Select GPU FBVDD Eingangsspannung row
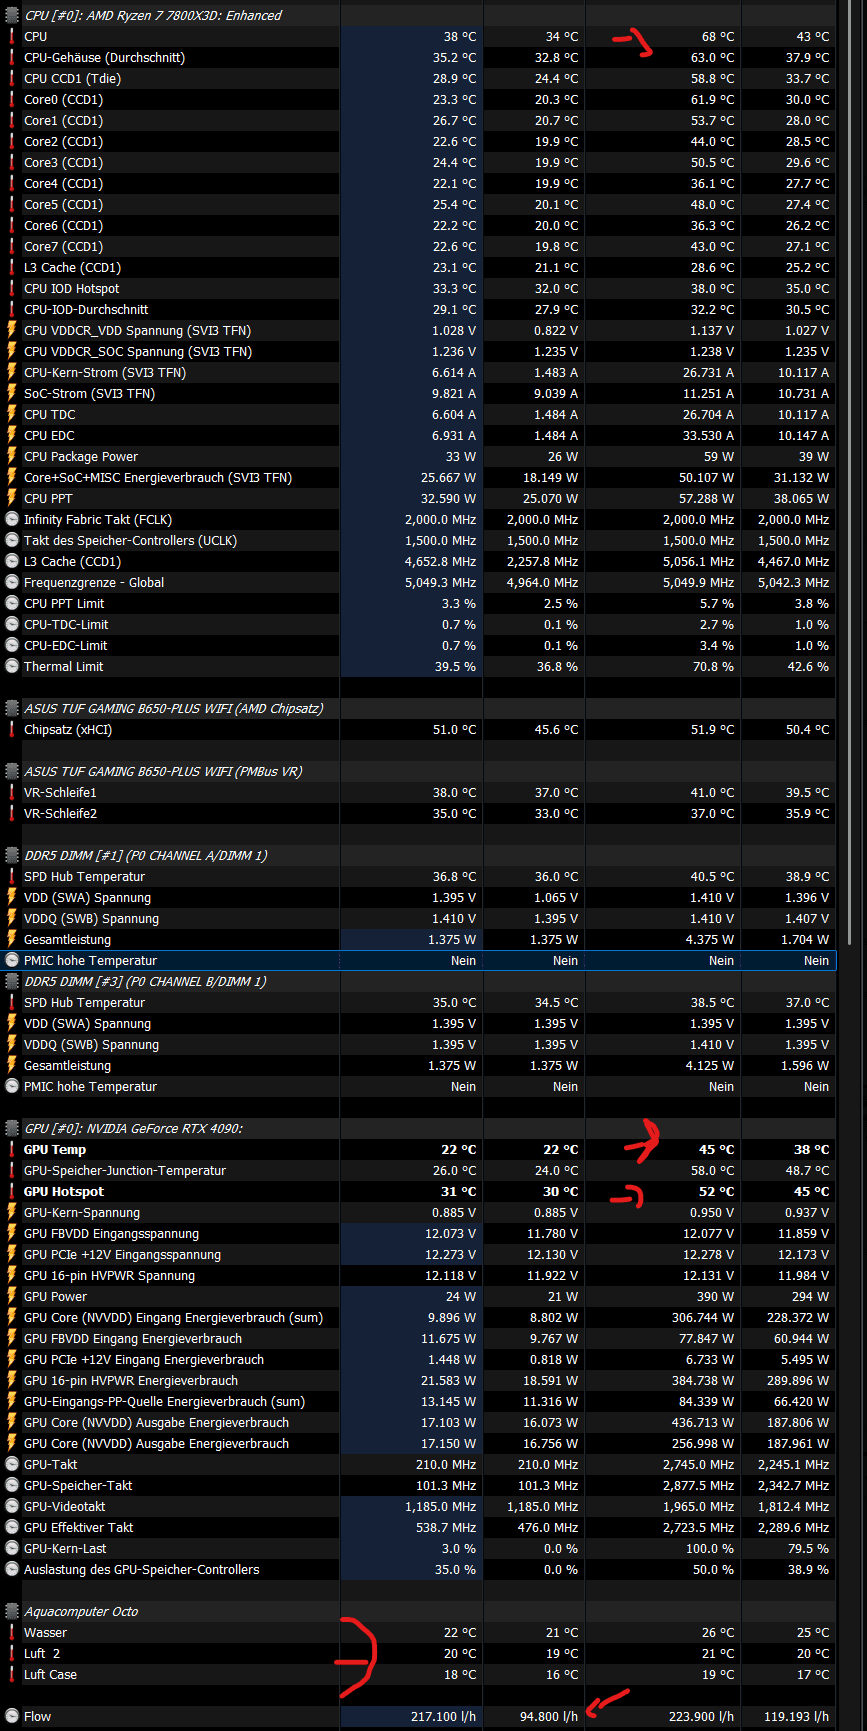The image size is (867, 1731). (418, 1234)
